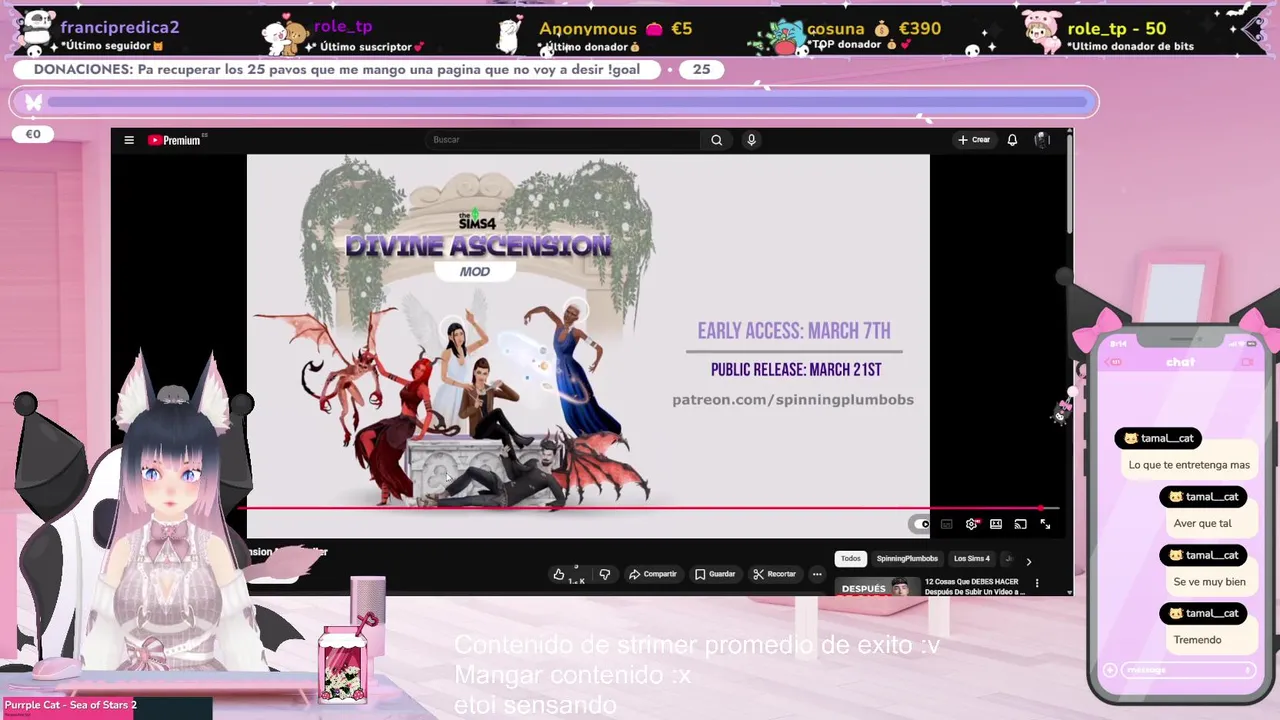
Task: Start voice search with the microphone icon
Action: click(x=751, y=140)
